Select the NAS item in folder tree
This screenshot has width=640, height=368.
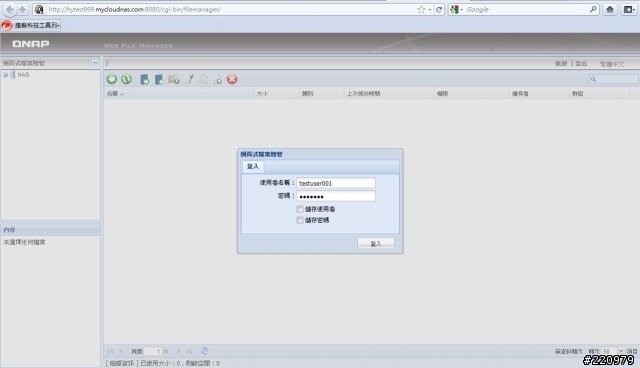23,75
